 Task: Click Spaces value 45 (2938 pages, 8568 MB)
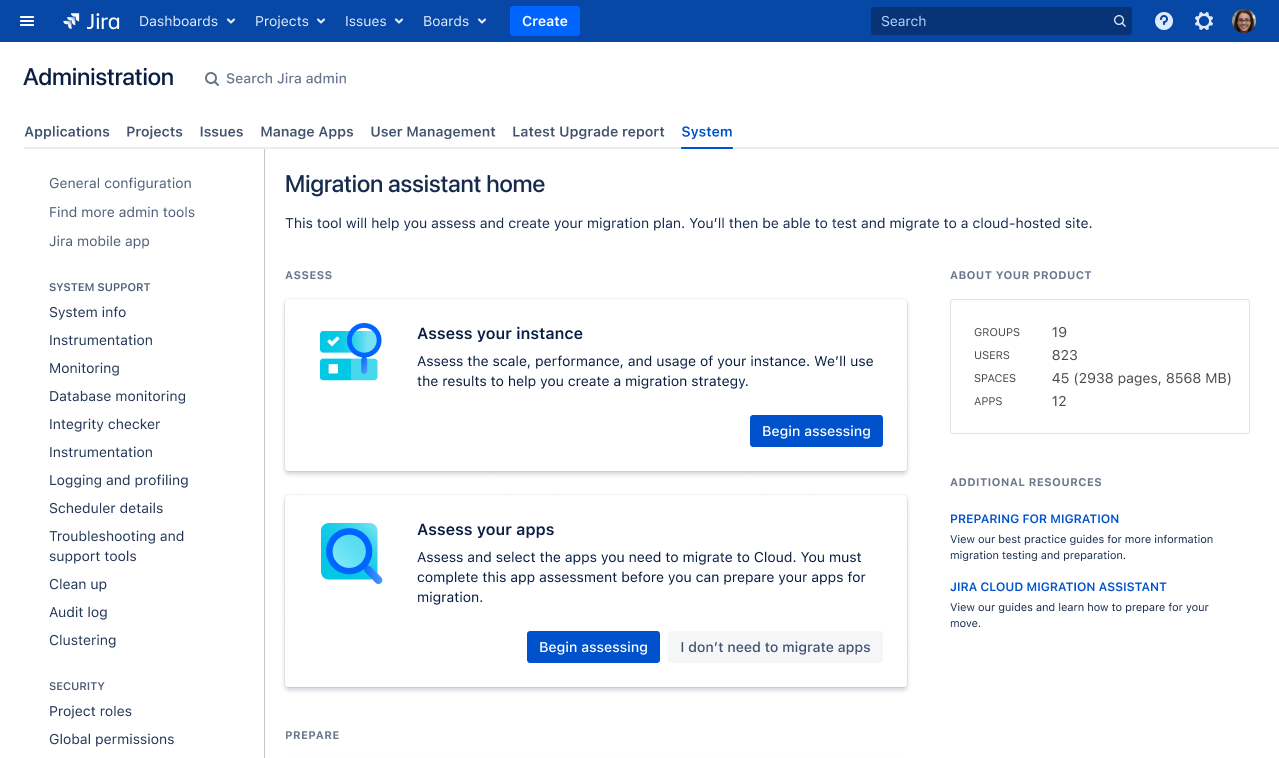[x=1142, y=378]
